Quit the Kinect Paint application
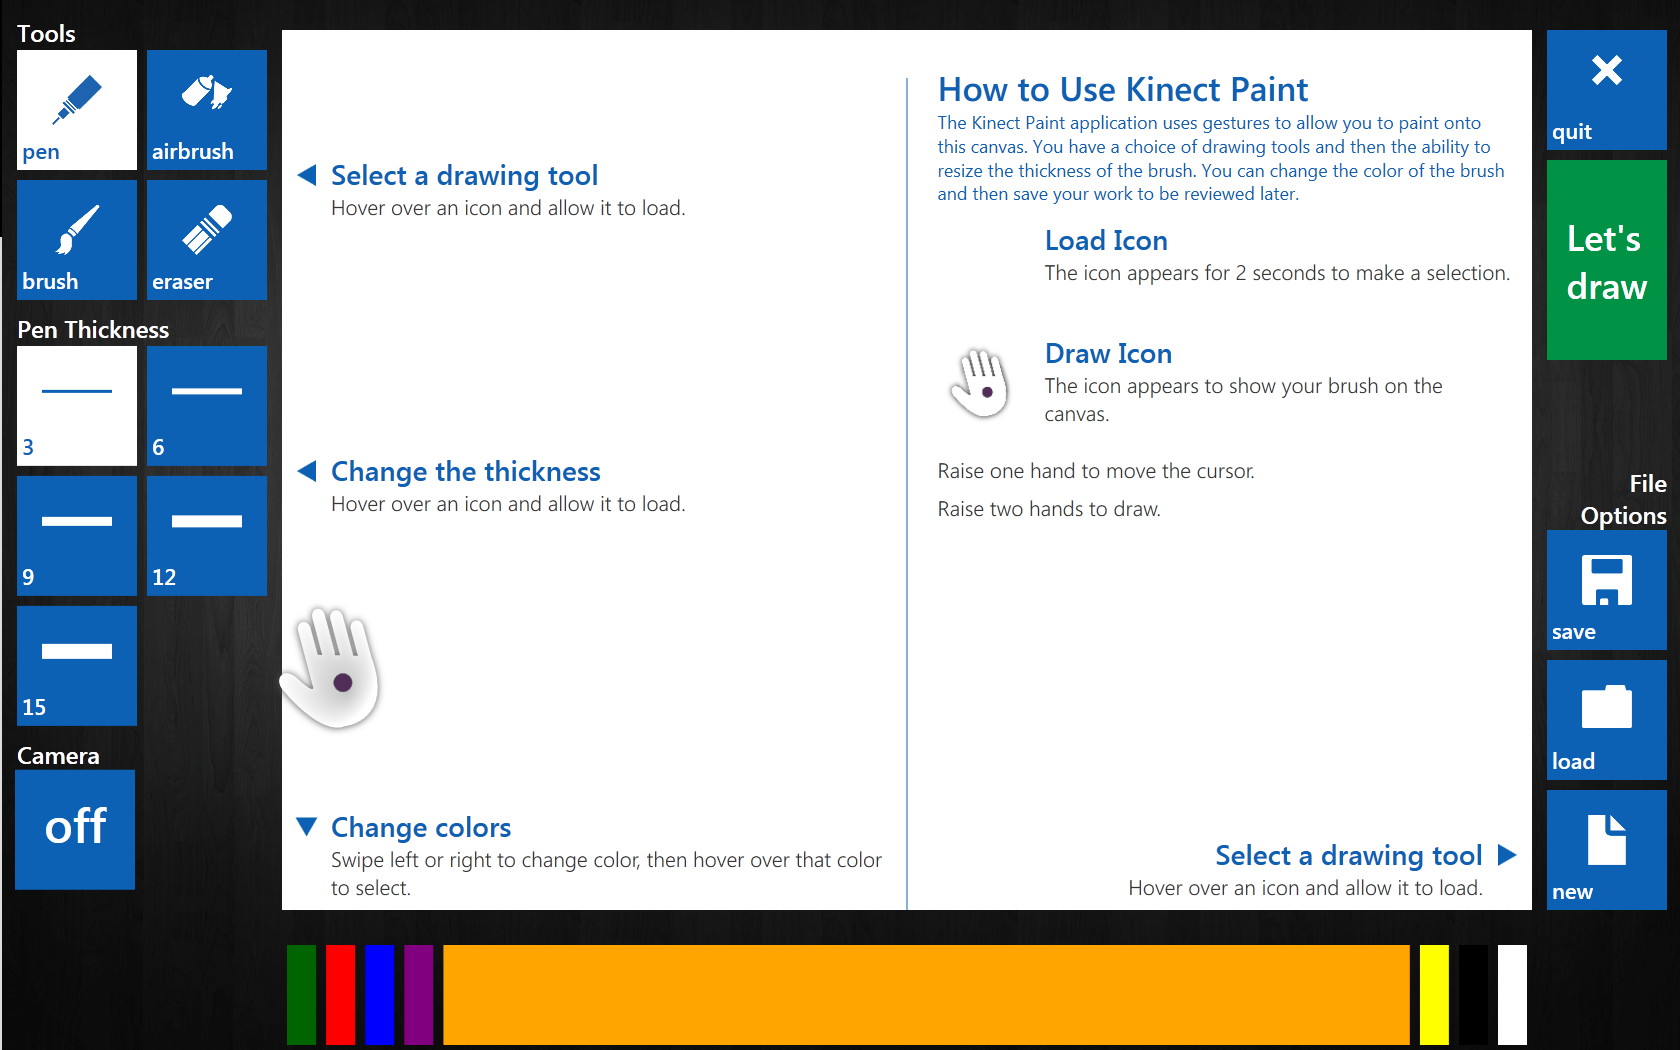 point(1605,89)
